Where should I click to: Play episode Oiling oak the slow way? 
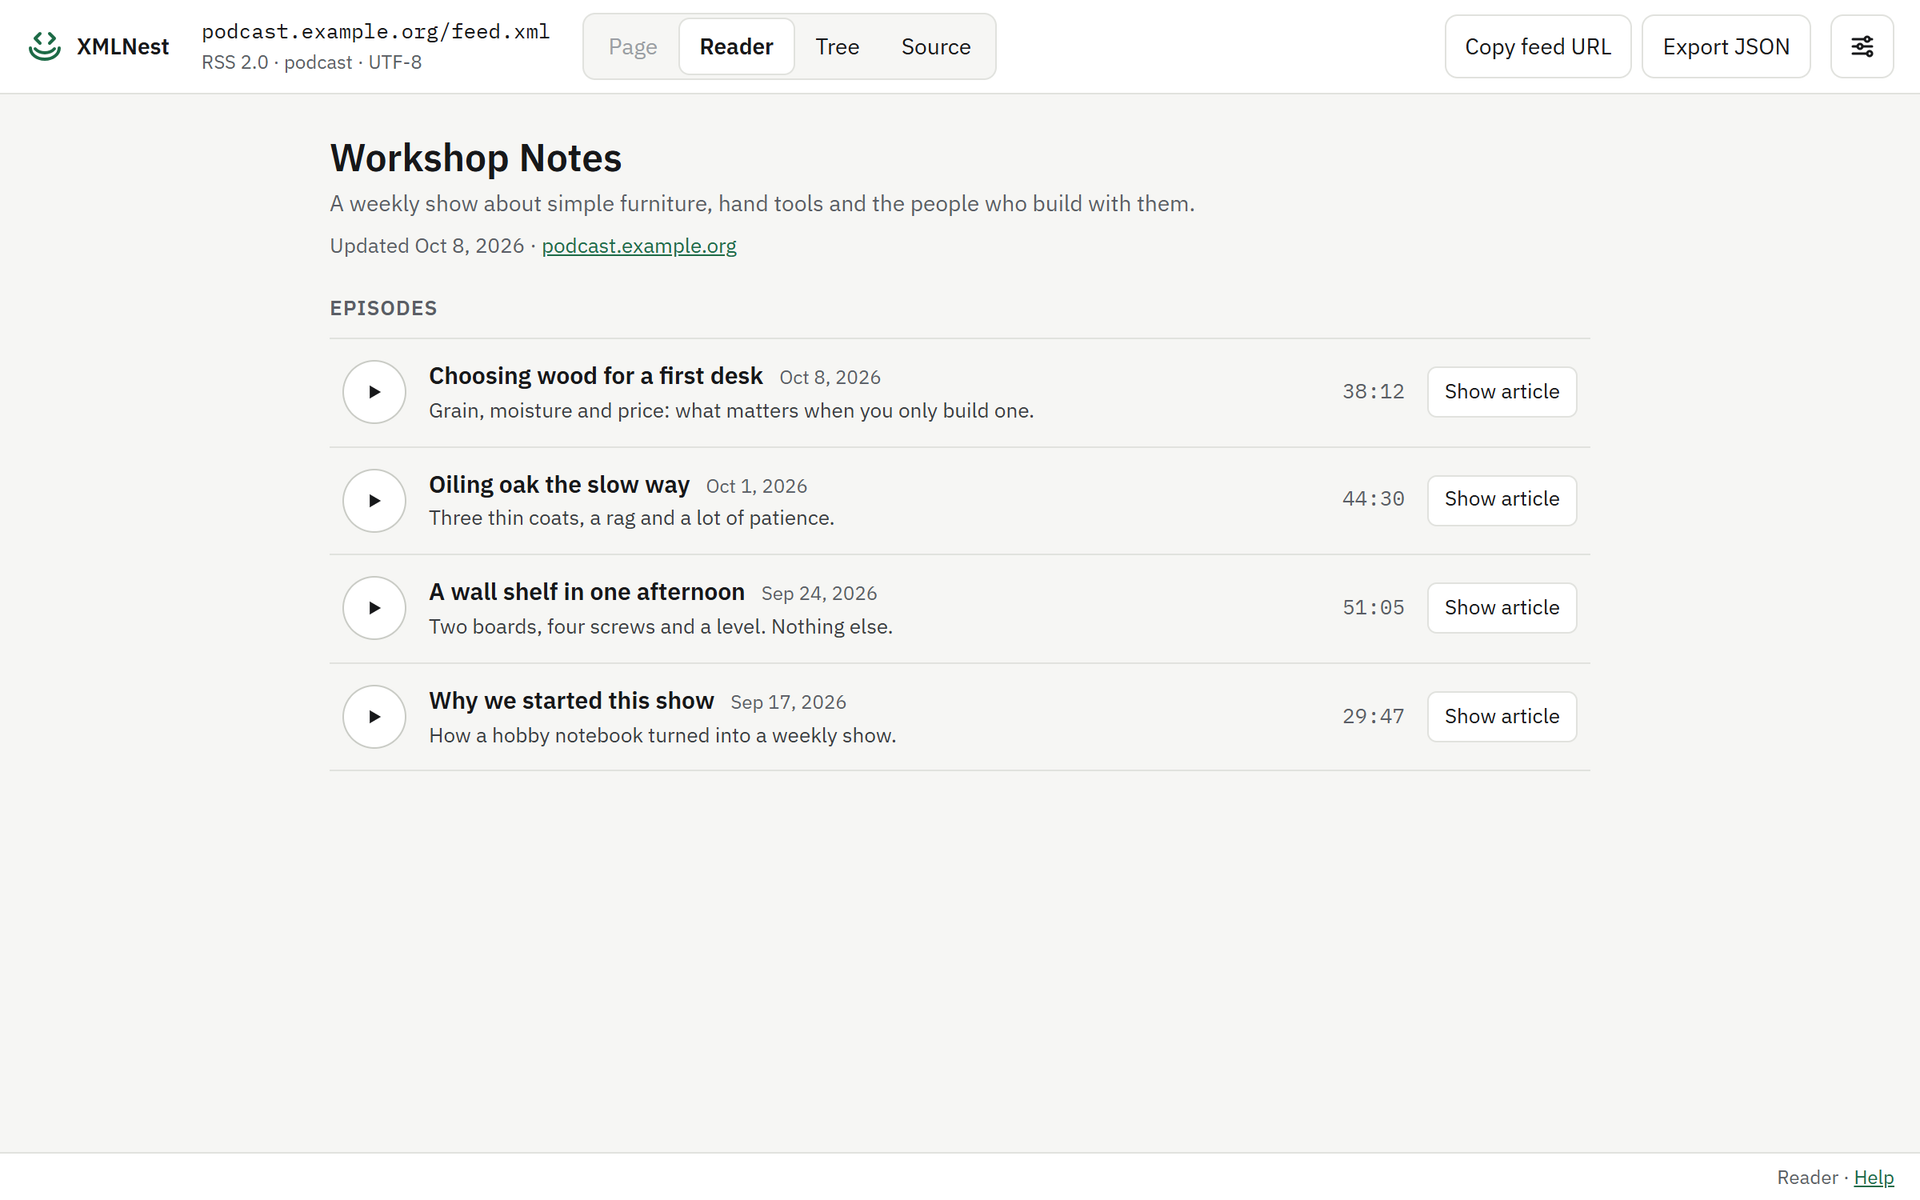tap(374, 501)
